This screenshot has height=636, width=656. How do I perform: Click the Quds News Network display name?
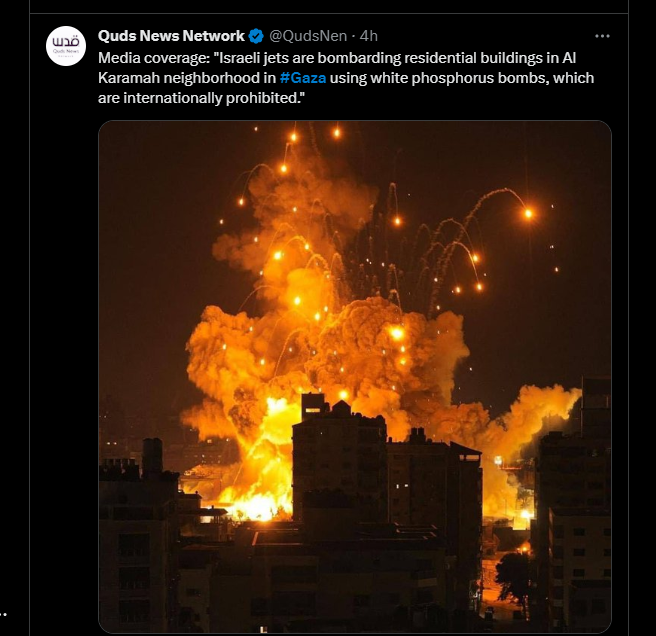(x=171, y=36)
